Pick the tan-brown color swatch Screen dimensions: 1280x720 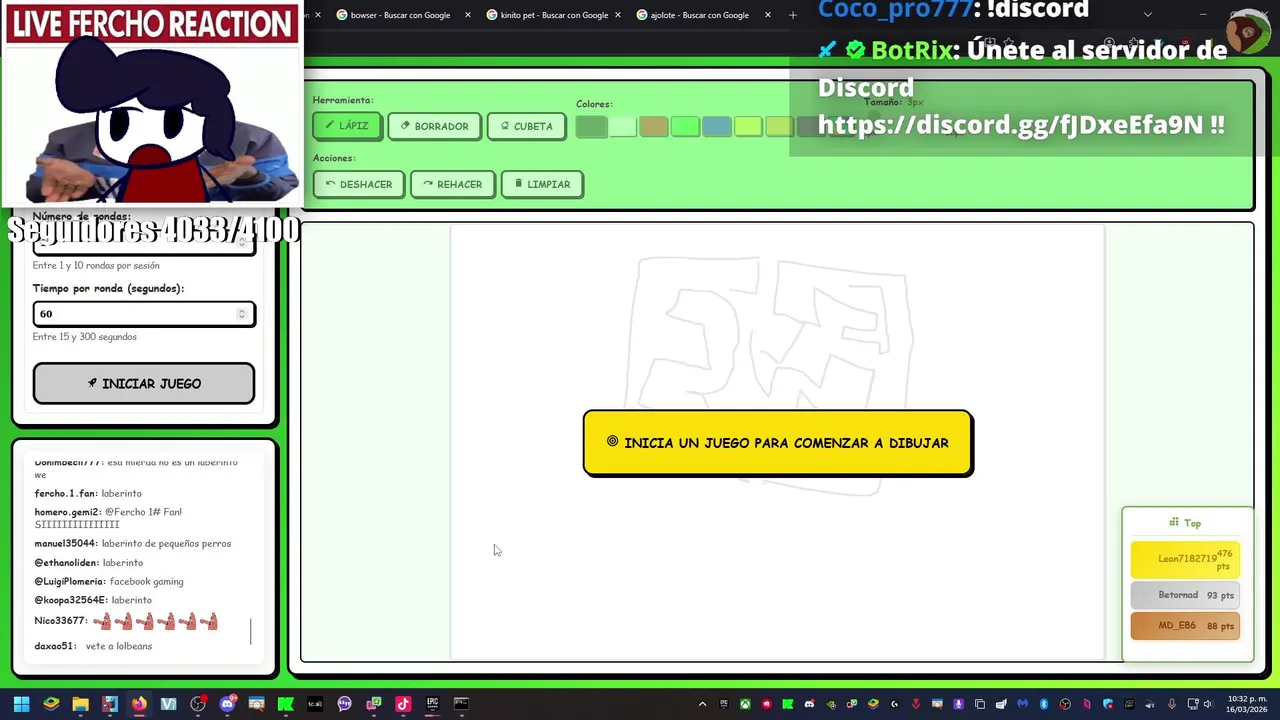click(x=653, y=126)
